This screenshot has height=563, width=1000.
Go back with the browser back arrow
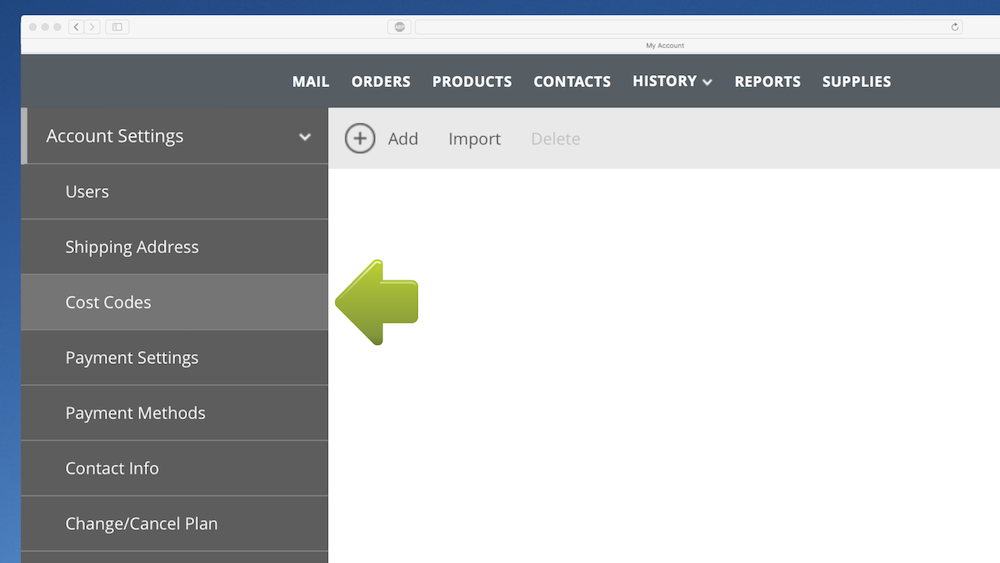(77, 27)
